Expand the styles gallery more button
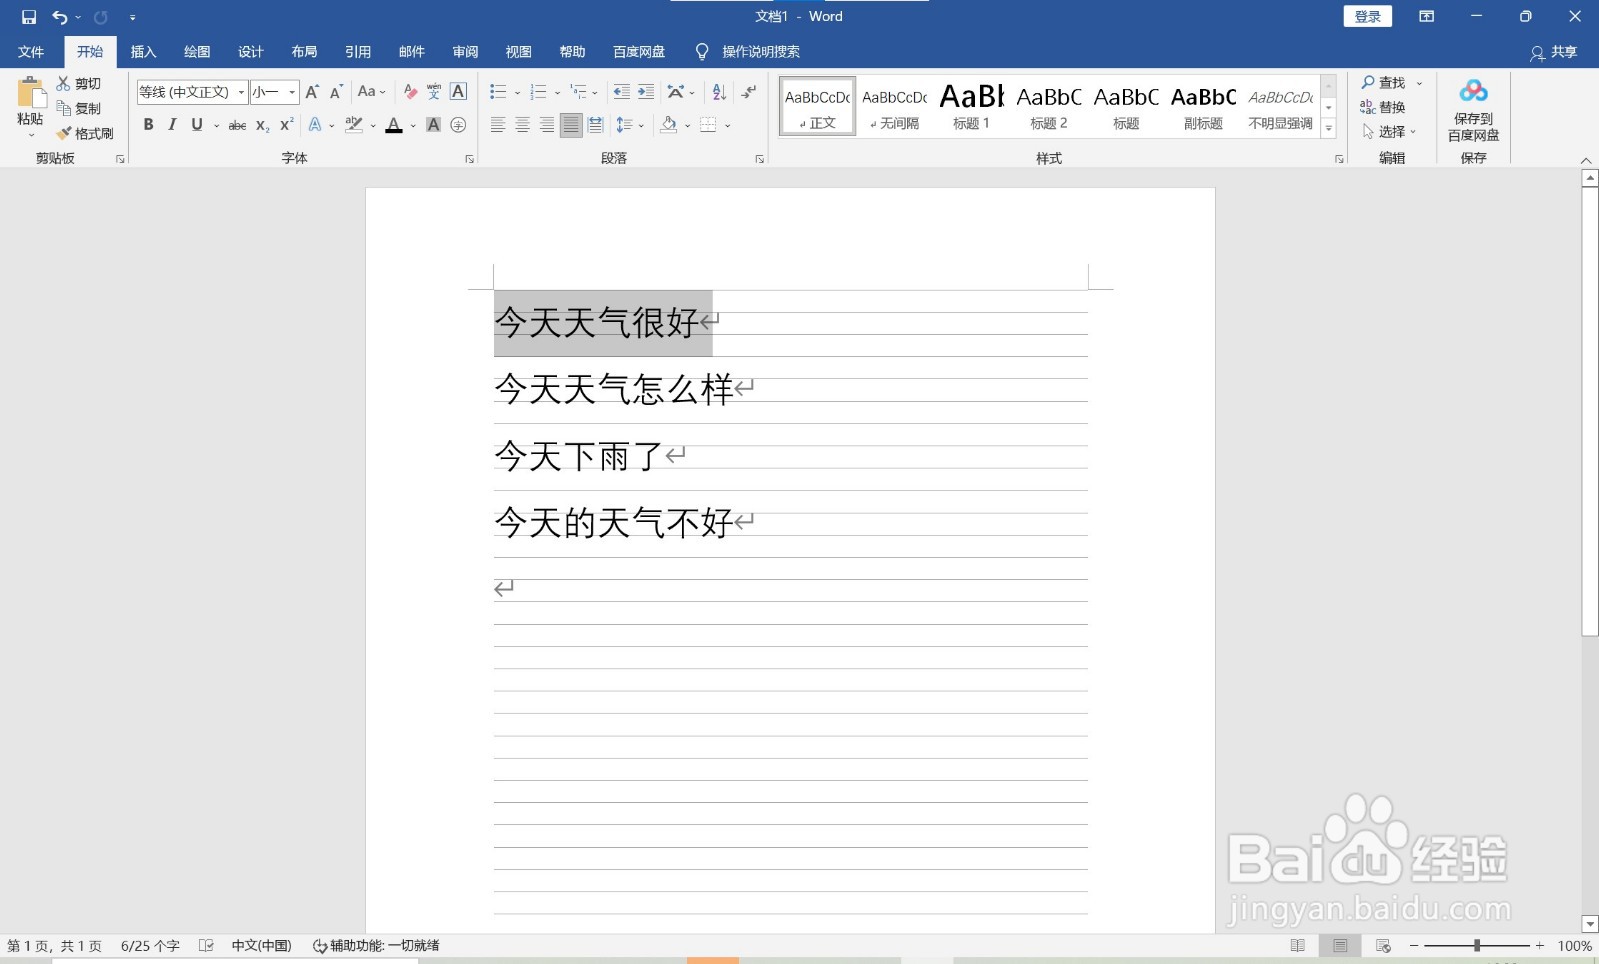1599x964 pixels. pyautogui.click(x=1329, y=128)
